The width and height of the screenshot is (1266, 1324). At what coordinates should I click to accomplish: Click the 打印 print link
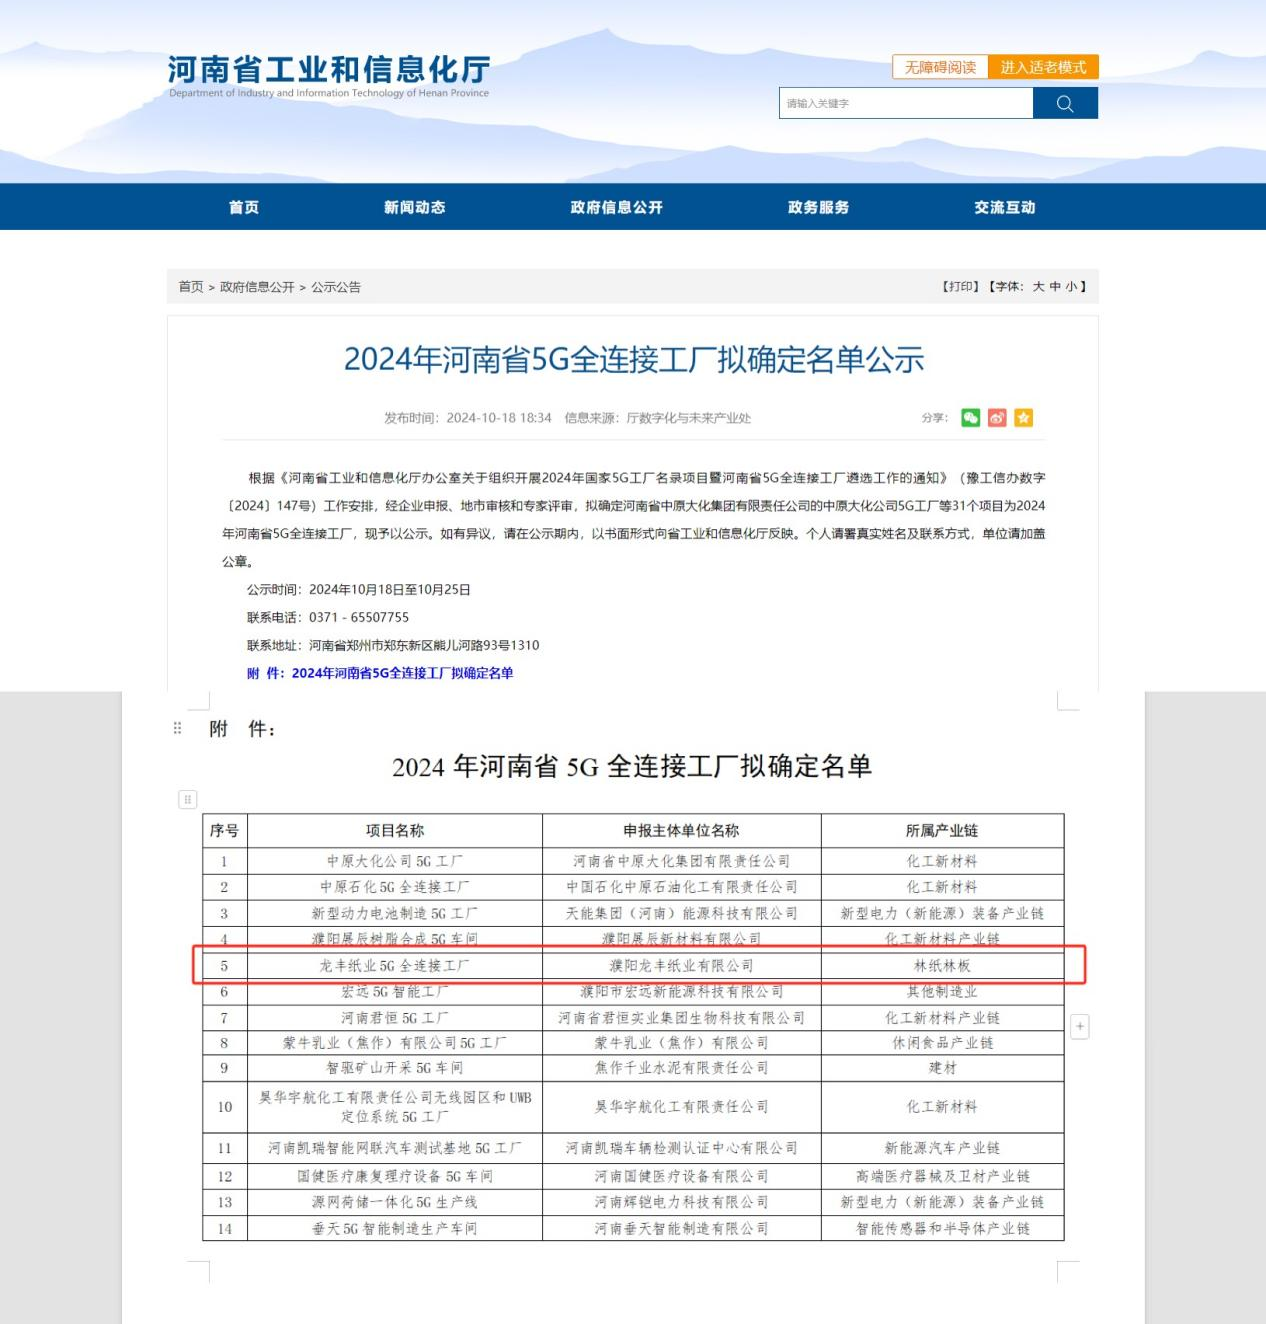tap(961, 287)
